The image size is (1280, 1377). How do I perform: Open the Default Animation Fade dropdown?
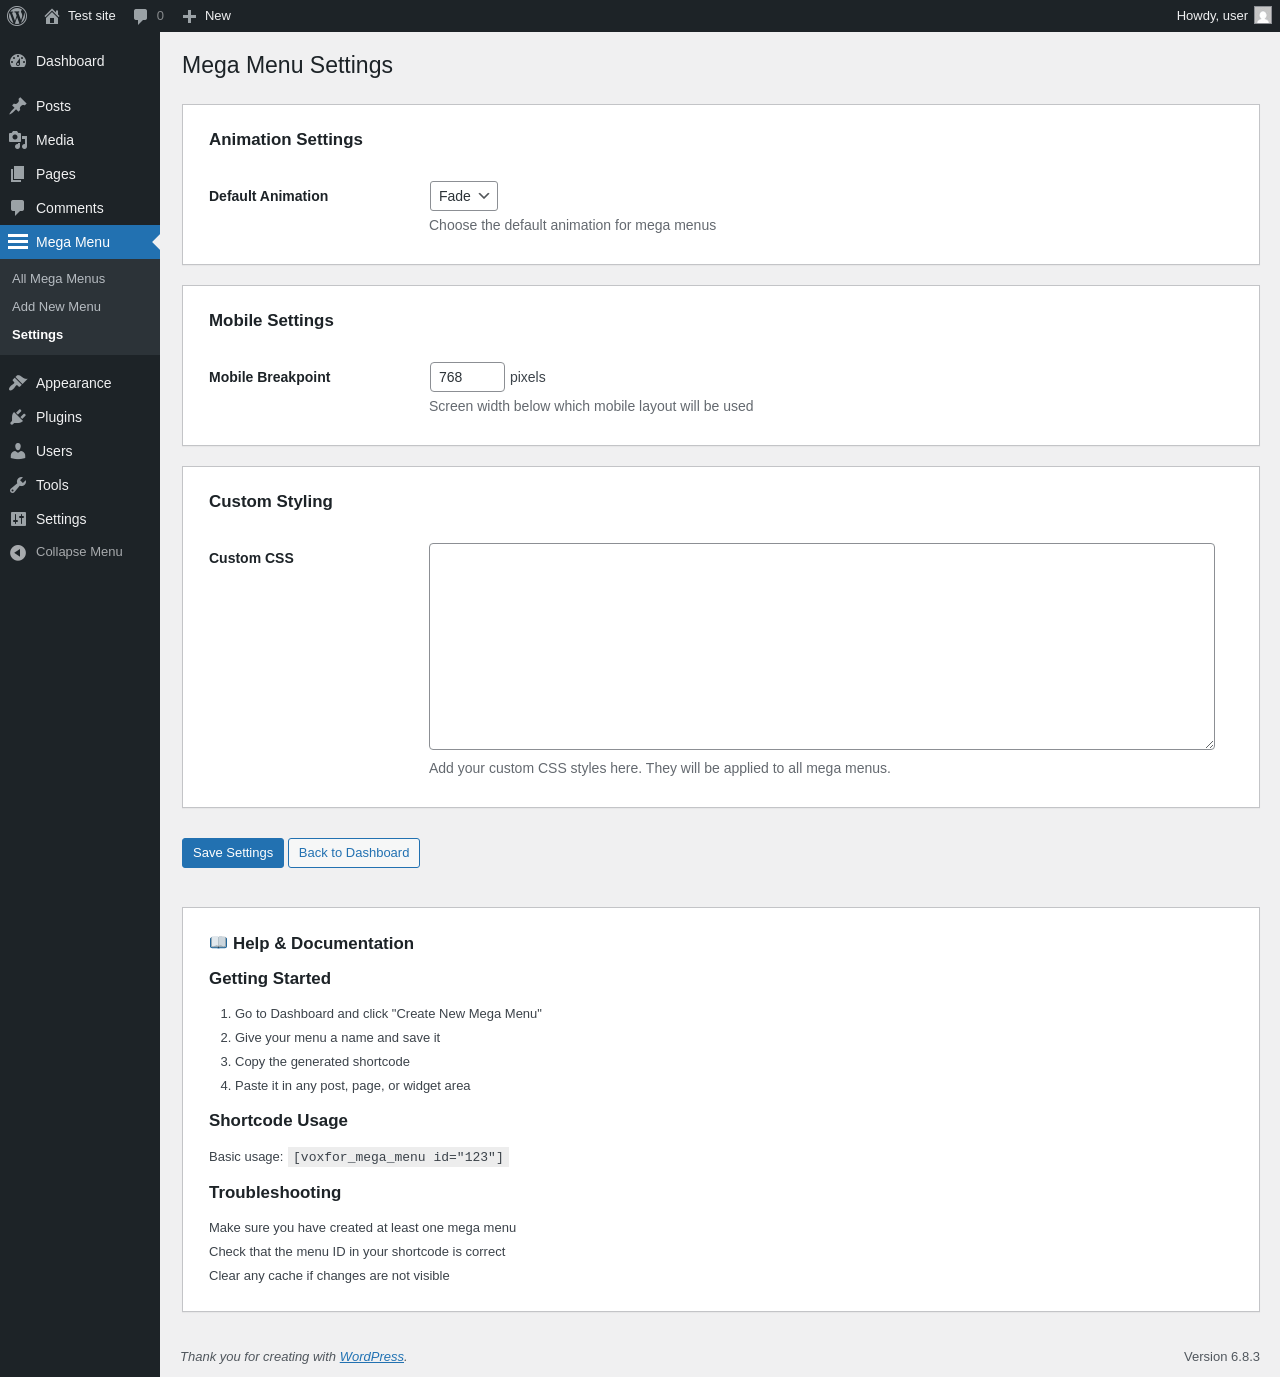coord(464,196)
